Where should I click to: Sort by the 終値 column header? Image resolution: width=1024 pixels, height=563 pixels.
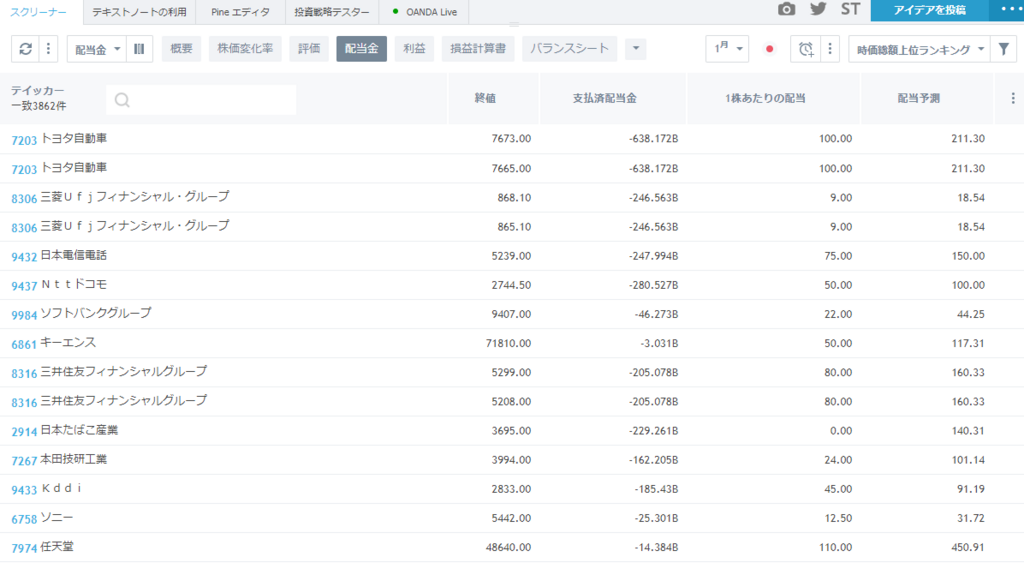485,98
